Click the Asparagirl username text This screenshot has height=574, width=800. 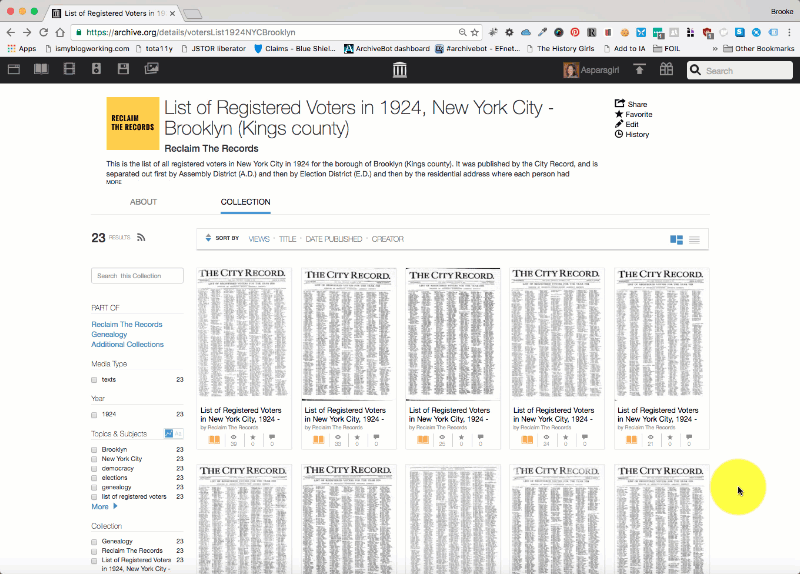pos(600,70)
